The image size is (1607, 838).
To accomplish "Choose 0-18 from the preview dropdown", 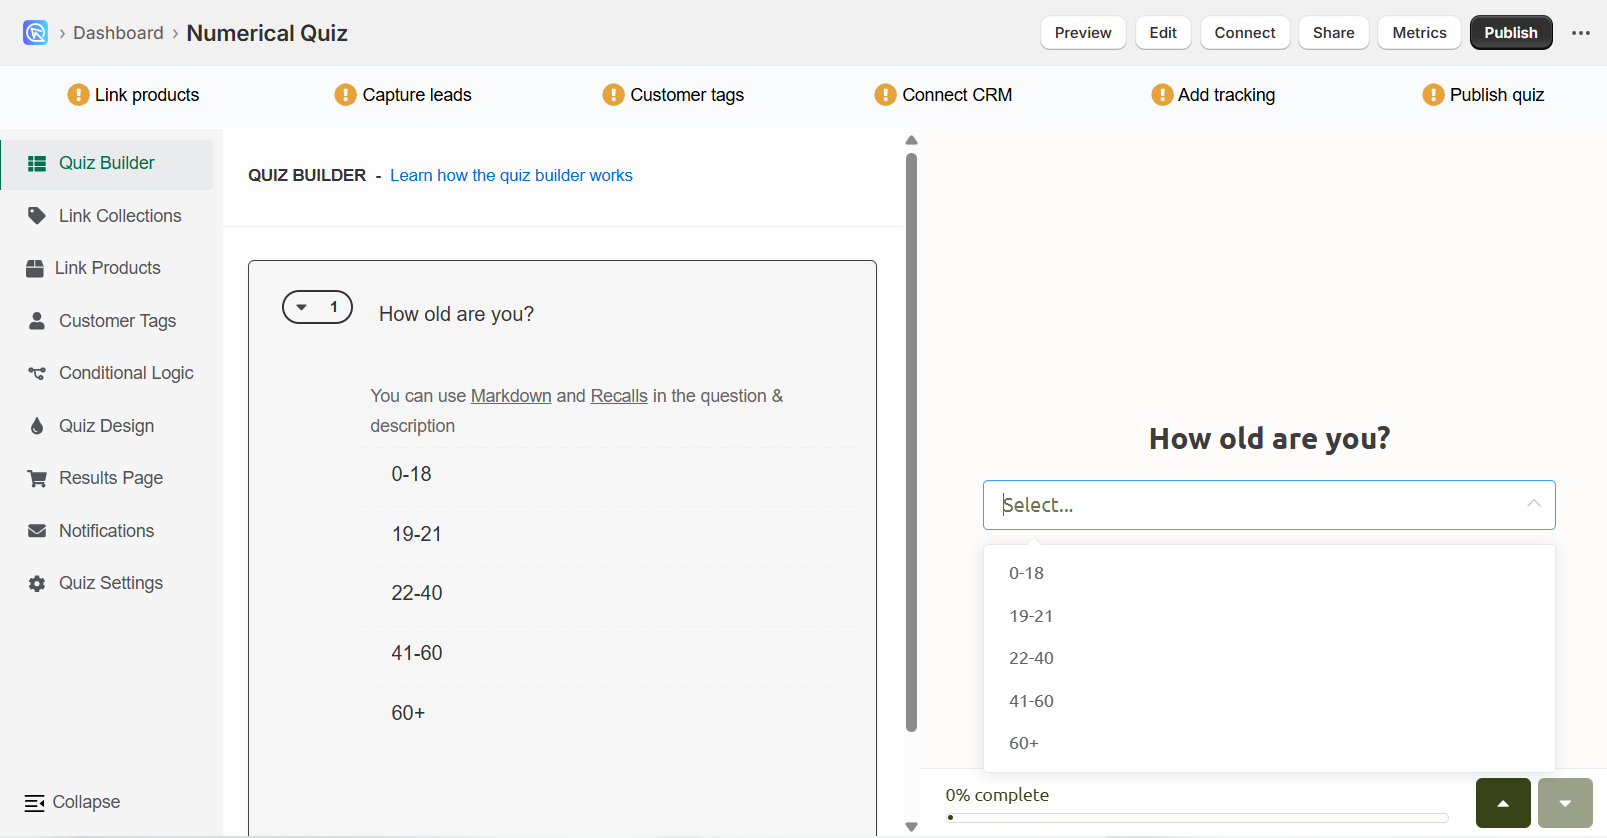I will pyautogui.click(x=1269, y=573).
